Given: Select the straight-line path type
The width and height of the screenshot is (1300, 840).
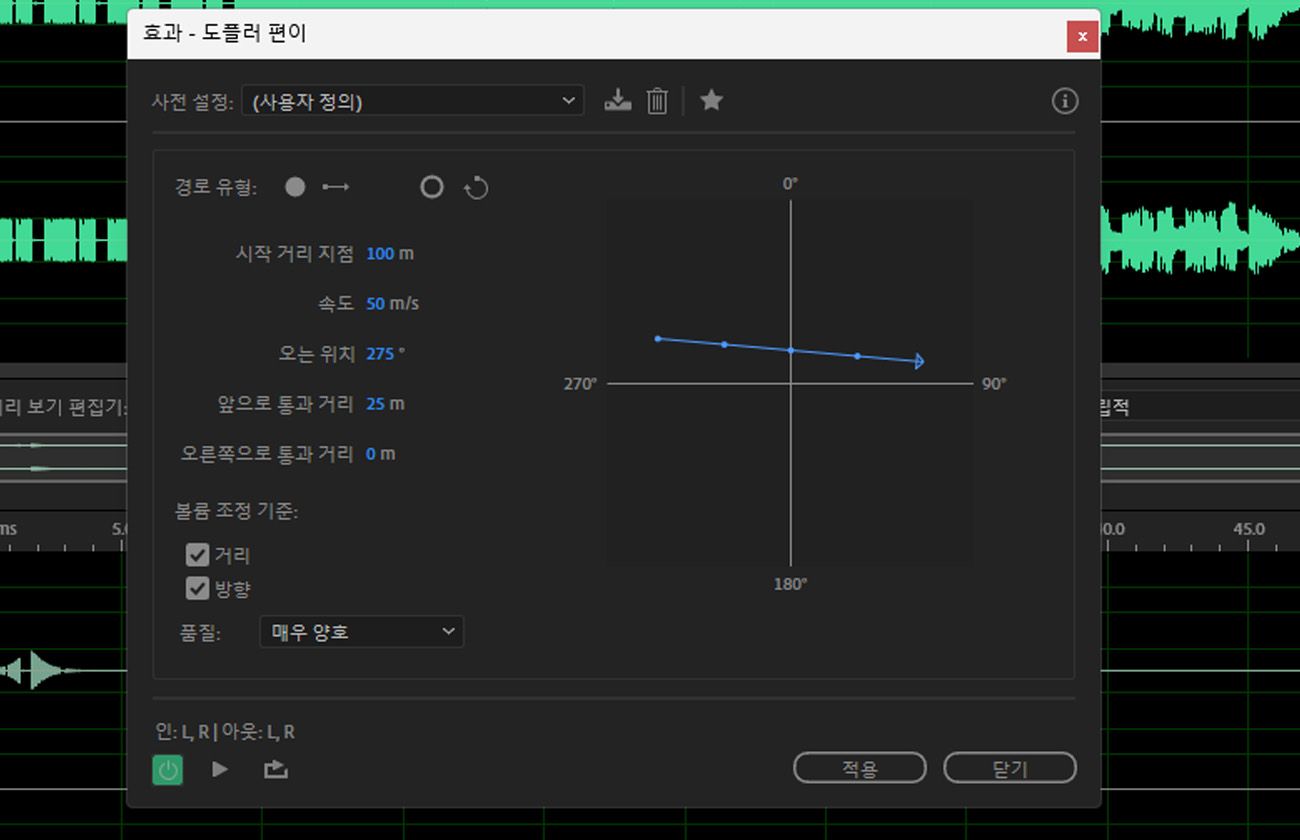Looking at the screenshot, I should (295, 187).
